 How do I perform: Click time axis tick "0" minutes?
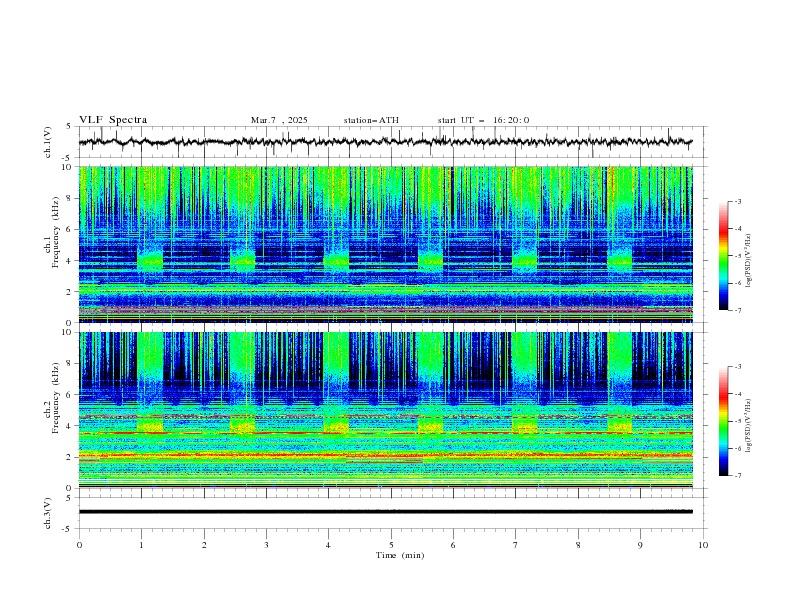click(x=79, y=545)
